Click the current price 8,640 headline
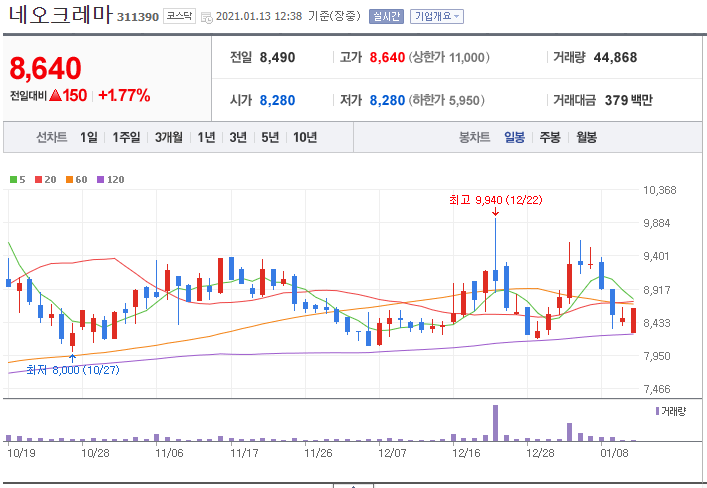The width and height of the screenshot is (707, 488). pos(45,68)
